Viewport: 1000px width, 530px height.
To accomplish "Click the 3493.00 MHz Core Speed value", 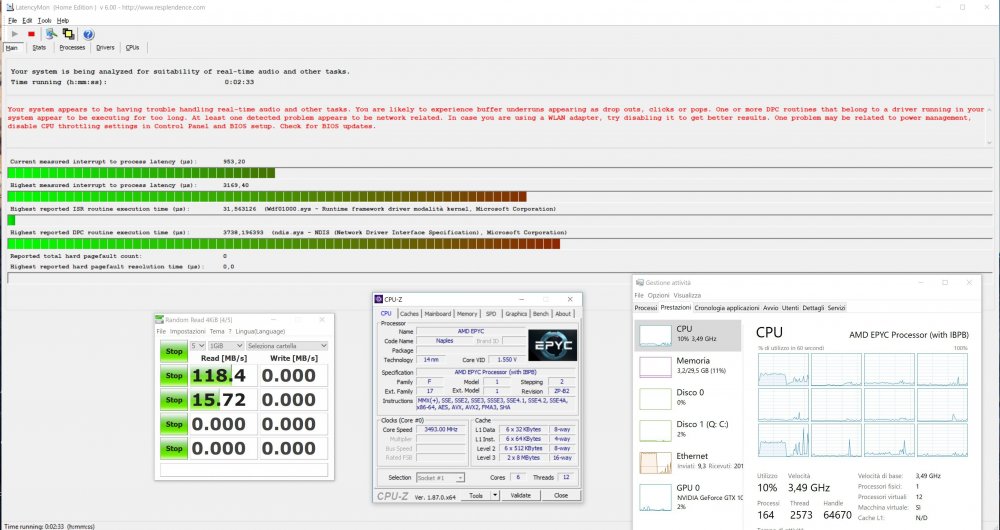I will point(441,430).
